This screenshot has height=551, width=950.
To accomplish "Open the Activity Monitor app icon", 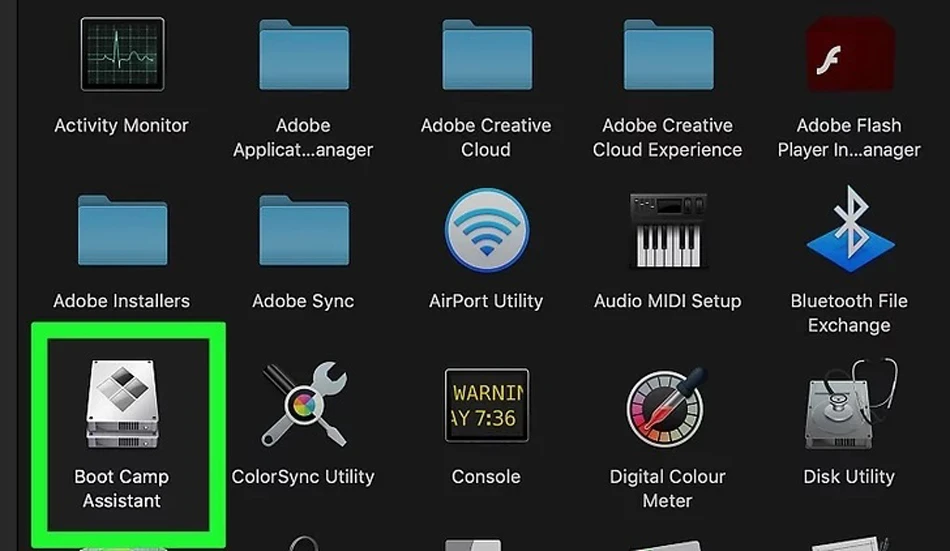I will coord(122,54).
